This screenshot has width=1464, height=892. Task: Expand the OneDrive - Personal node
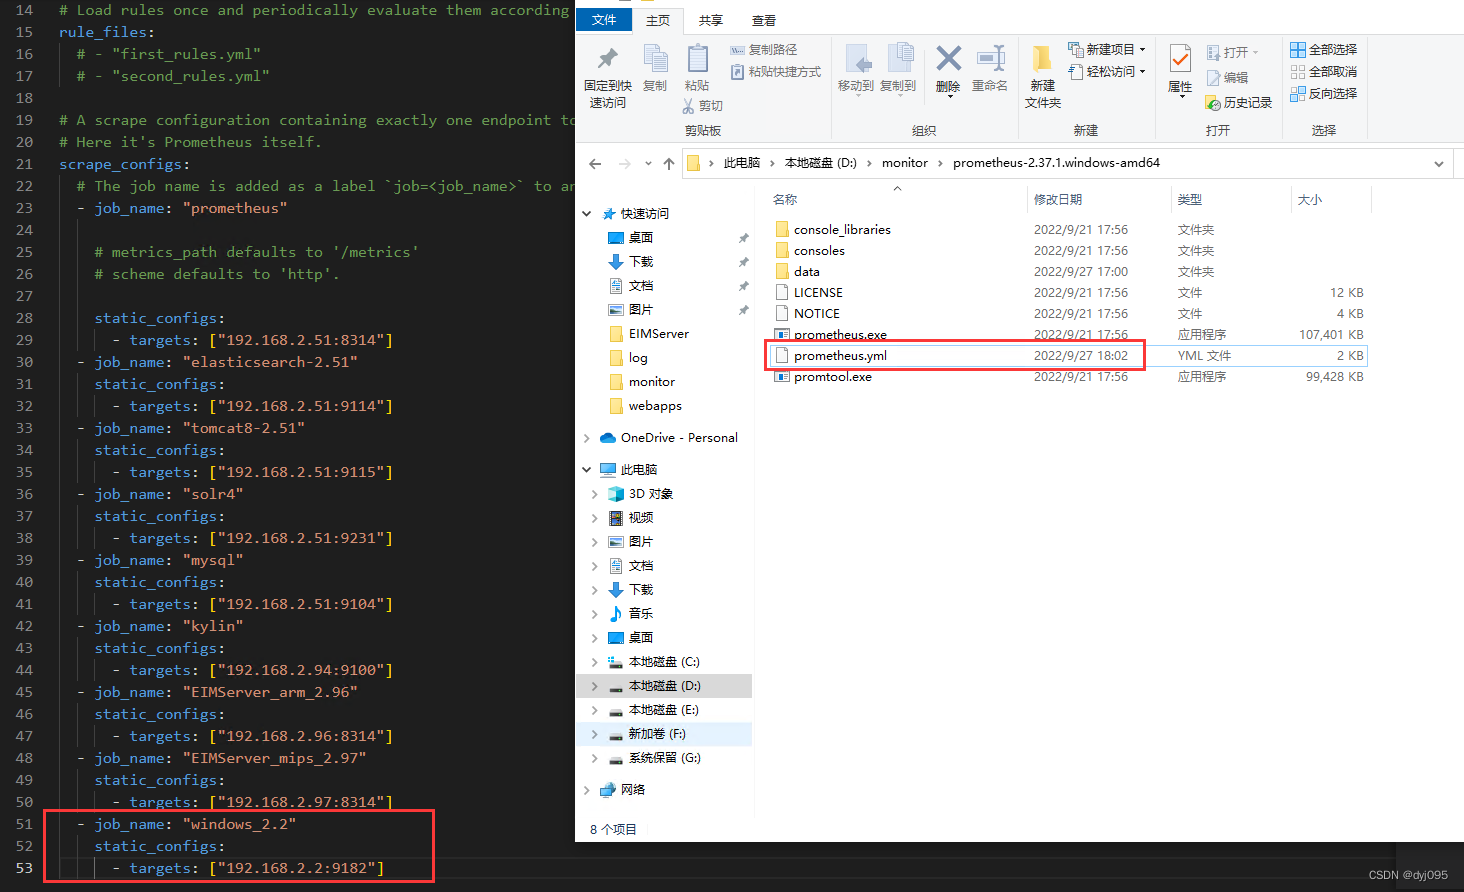click(587, 438)
